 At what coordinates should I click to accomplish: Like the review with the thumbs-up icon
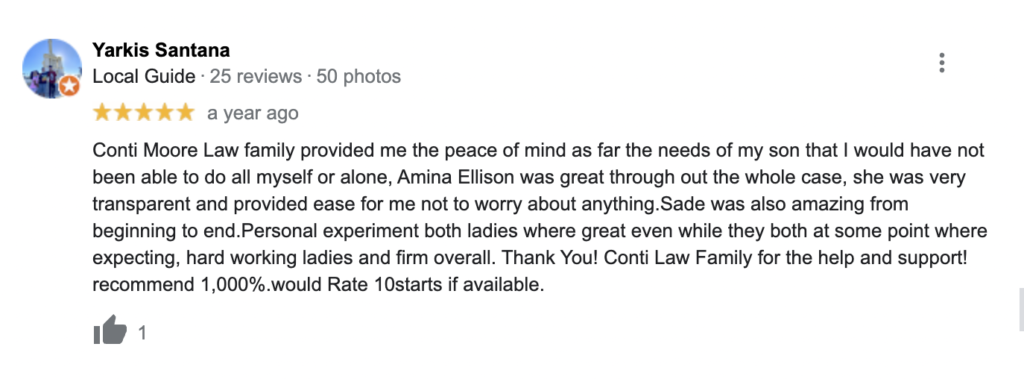(x=110, y=330)
